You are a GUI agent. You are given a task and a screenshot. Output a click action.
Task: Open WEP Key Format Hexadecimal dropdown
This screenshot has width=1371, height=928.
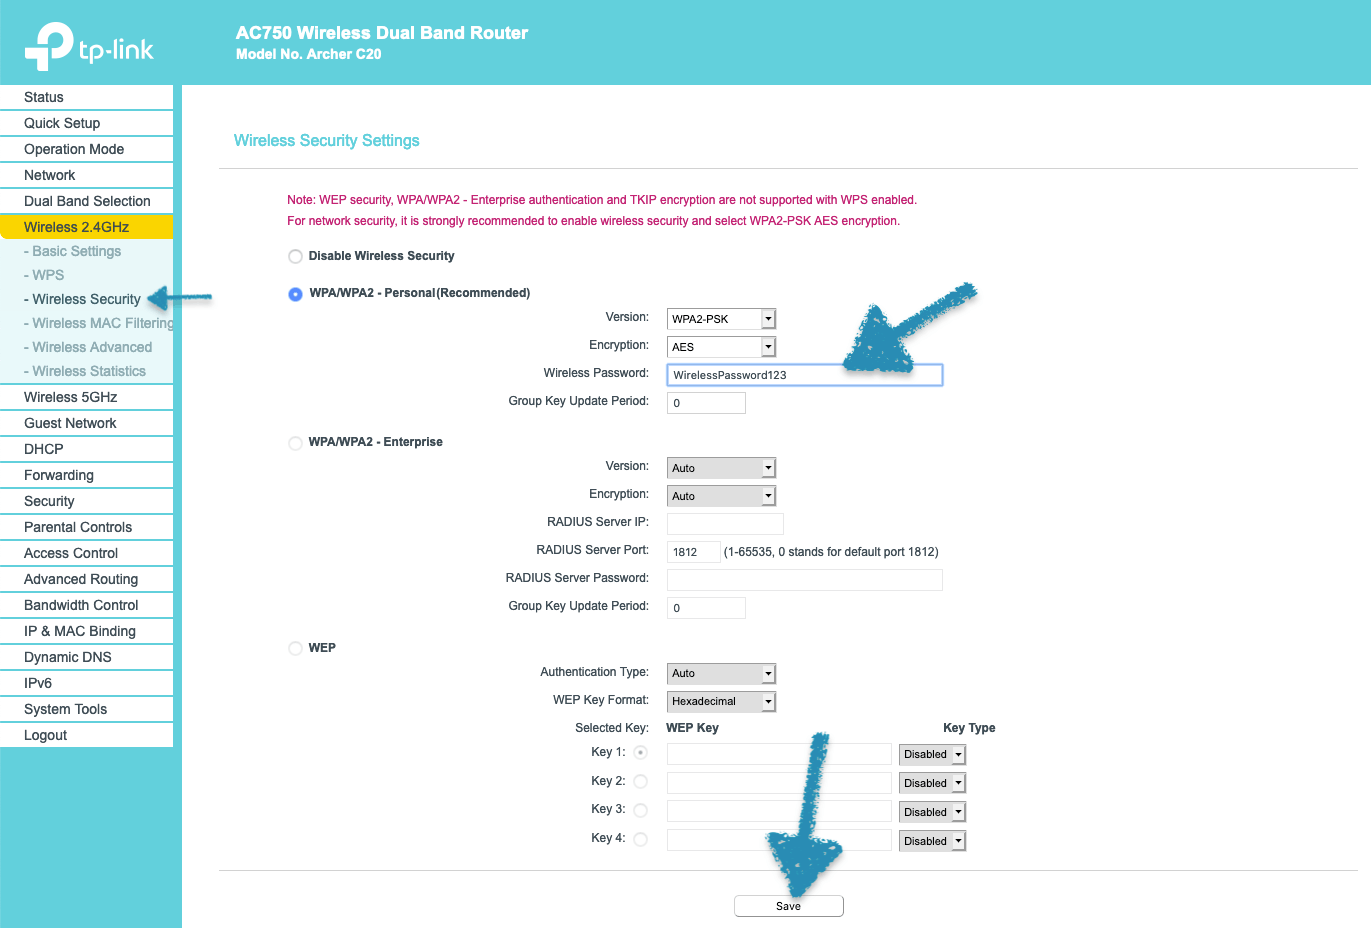tap(721, 702)
